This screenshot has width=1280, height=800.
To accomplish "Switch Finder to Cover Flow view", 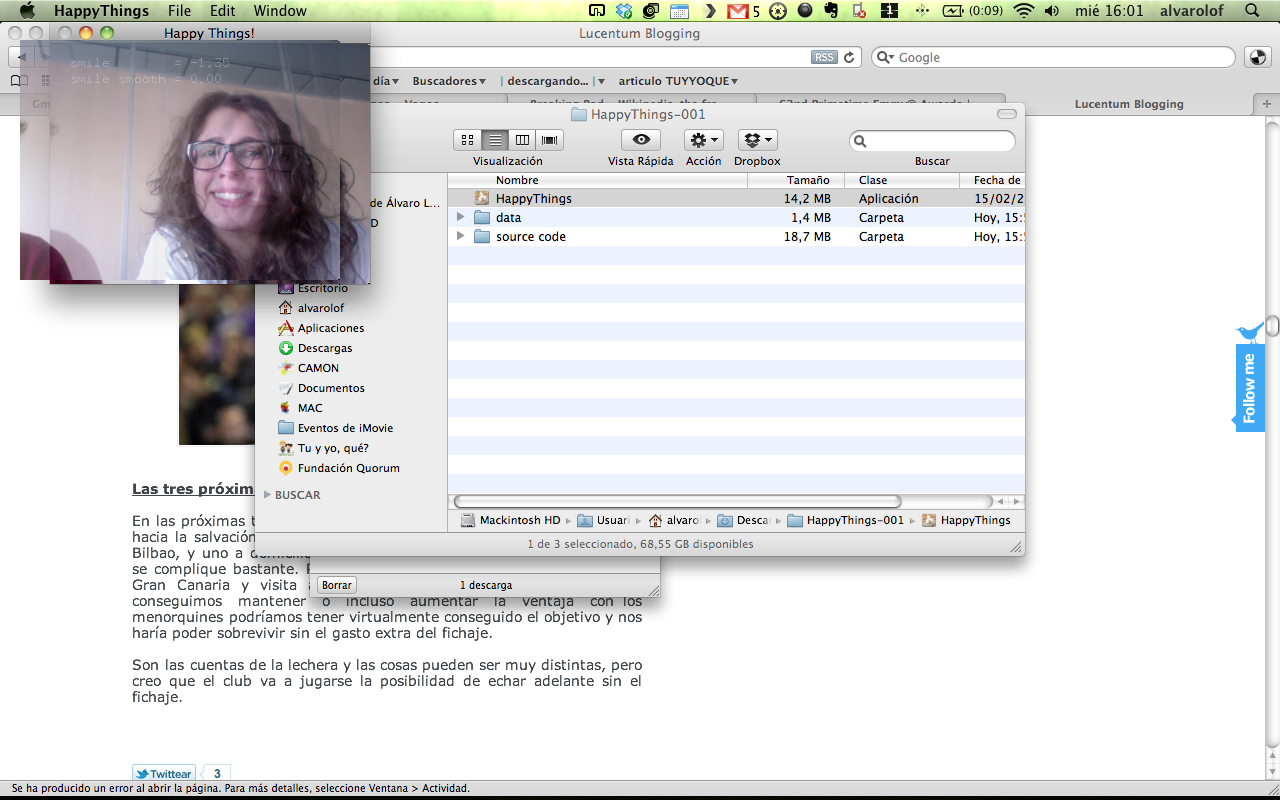I will click(549, 140).
